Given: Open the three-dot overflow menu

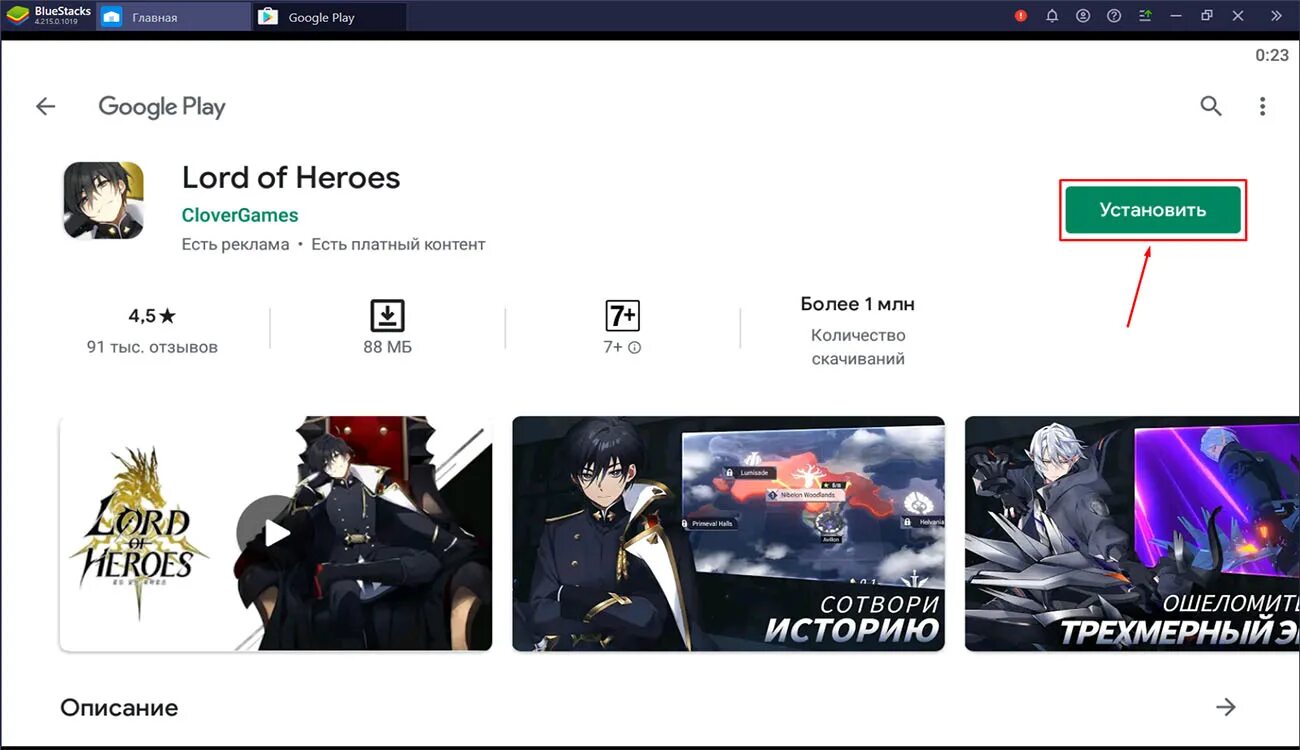Looking at the screenshot, I should (x=1262, y=106).
